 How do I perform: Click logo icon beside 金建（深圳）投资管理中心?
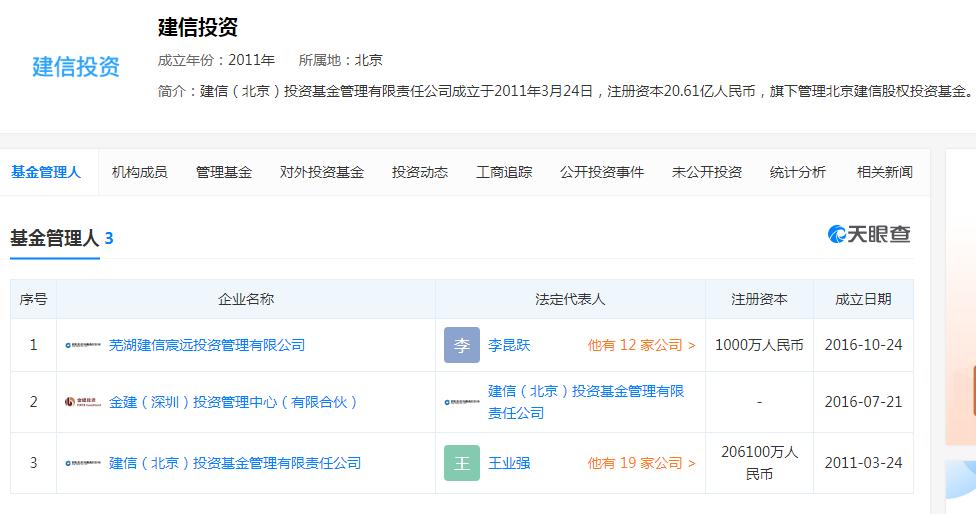coord(83,402)
